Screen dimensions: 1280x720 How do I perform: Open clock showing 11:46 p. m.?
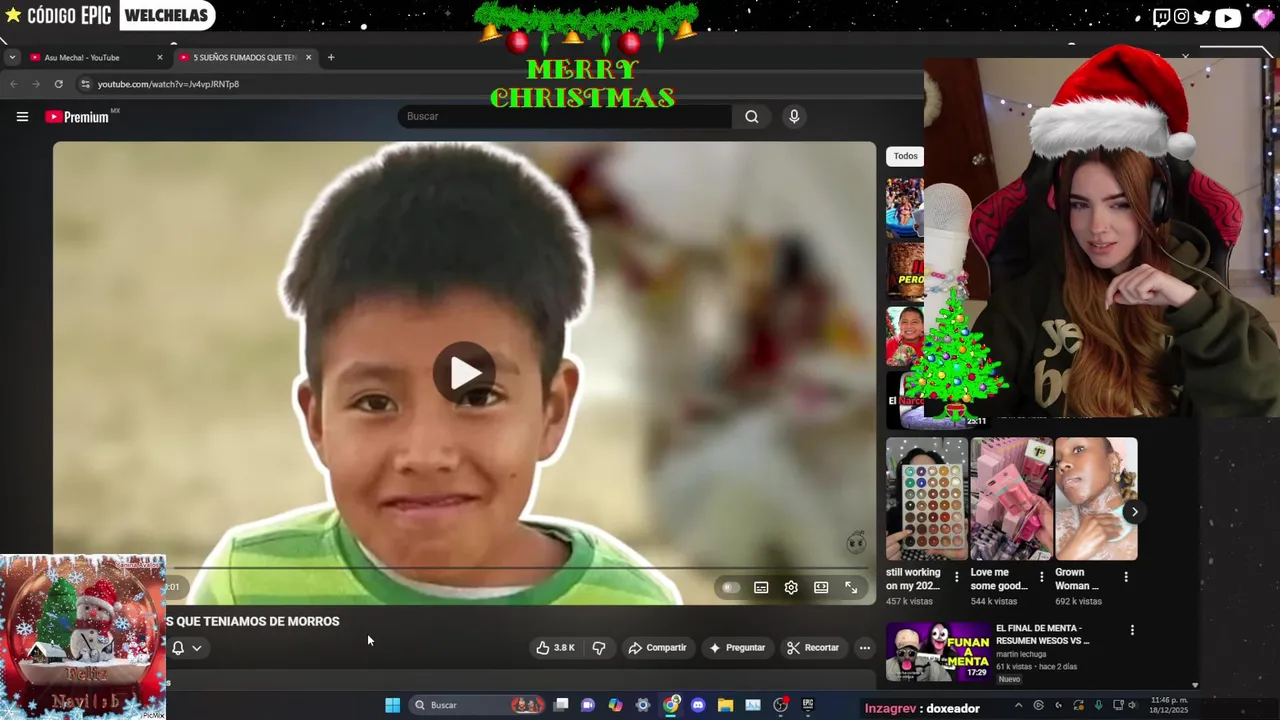[1168, 705]
